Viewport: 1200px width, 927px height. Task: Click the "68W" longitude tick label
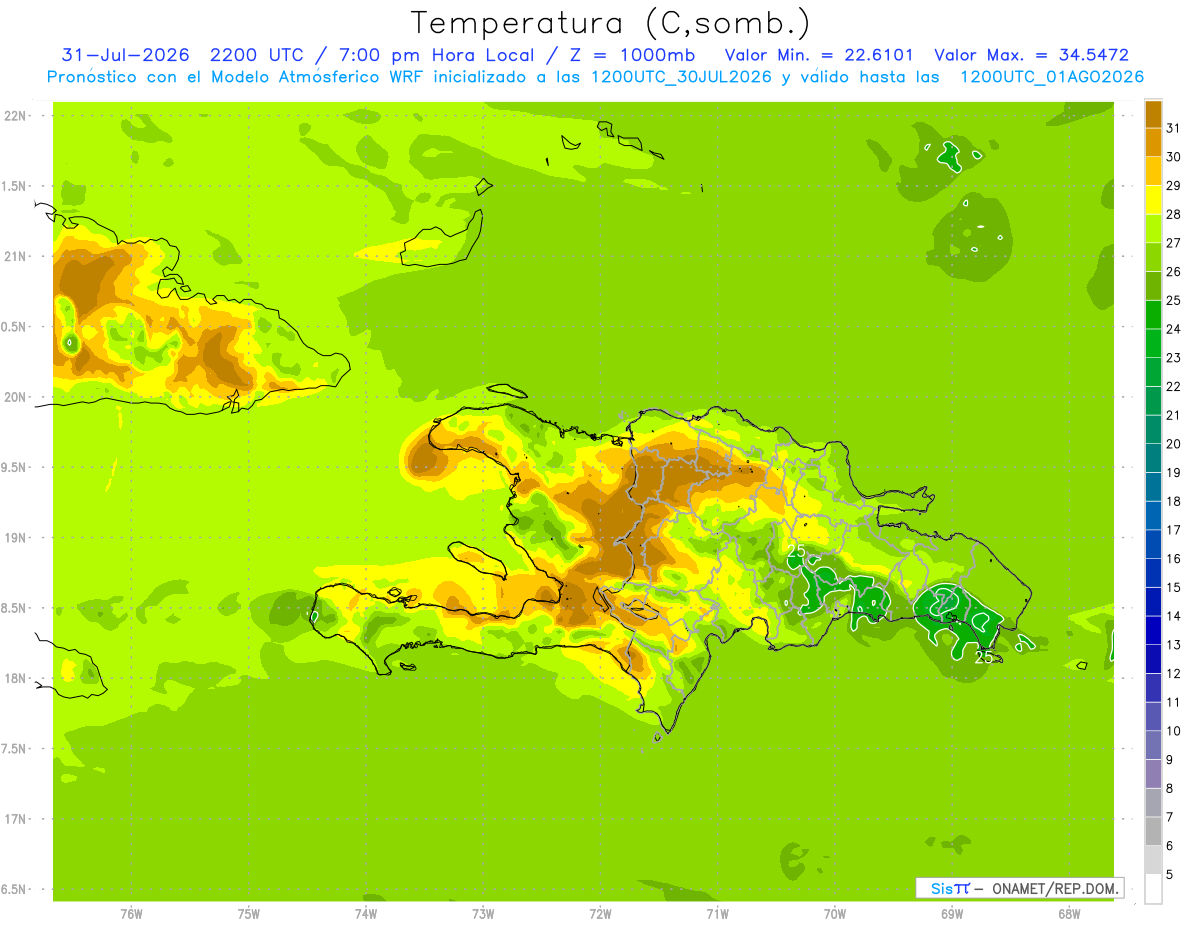point(1069,914)
